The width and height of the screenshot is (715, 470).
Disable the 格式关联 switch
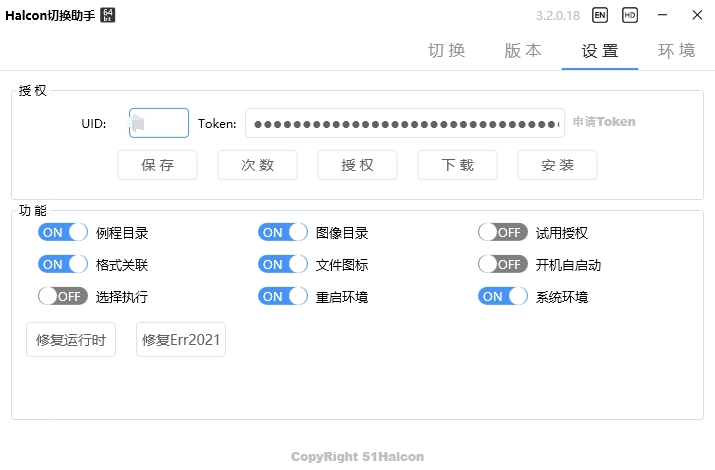63,264
